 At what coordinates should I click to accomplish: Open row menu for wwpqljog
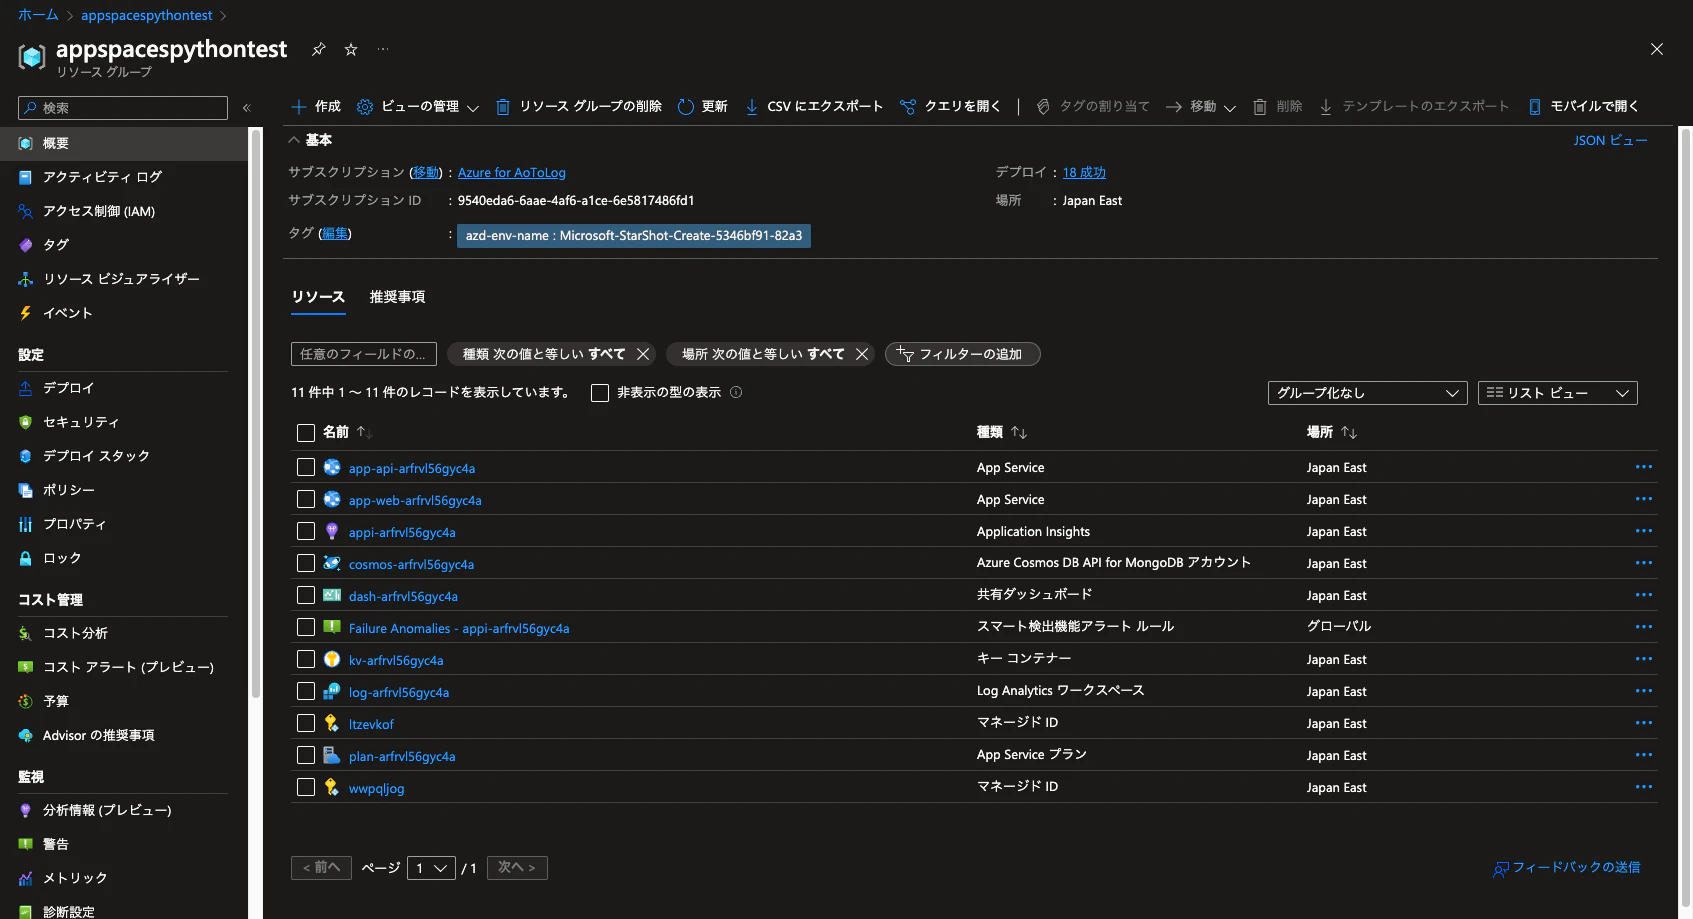click(1644, 787)
